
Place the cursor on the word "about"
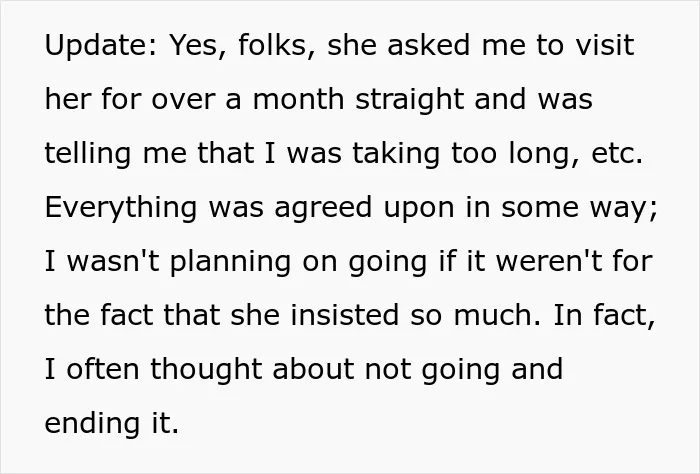(x=312, y=369)
